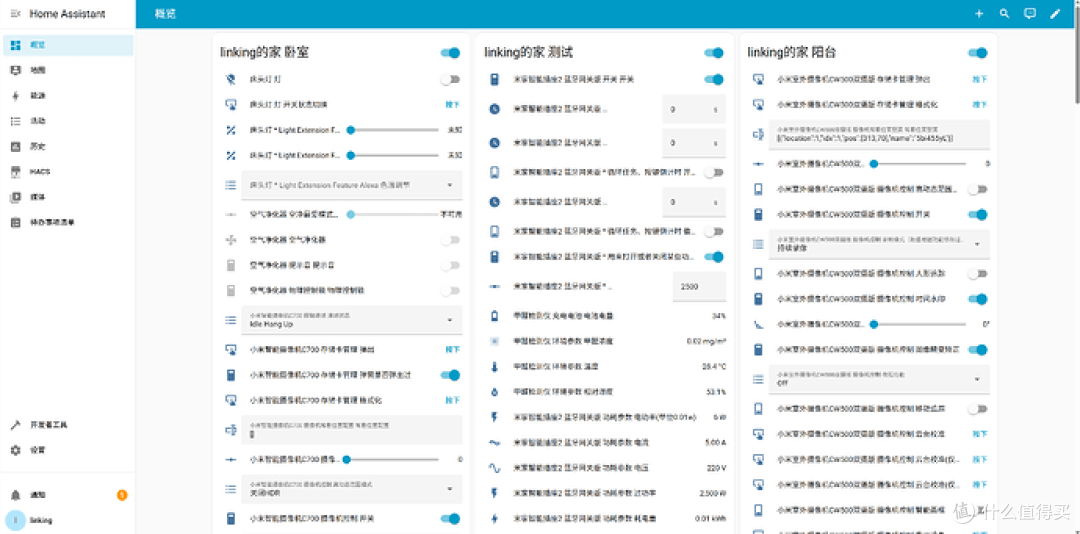Image resolution: width=1080 pixels, height=534 pixels.
Task: Open 地图 in the sidebar
Action: [x=68, y=70]
